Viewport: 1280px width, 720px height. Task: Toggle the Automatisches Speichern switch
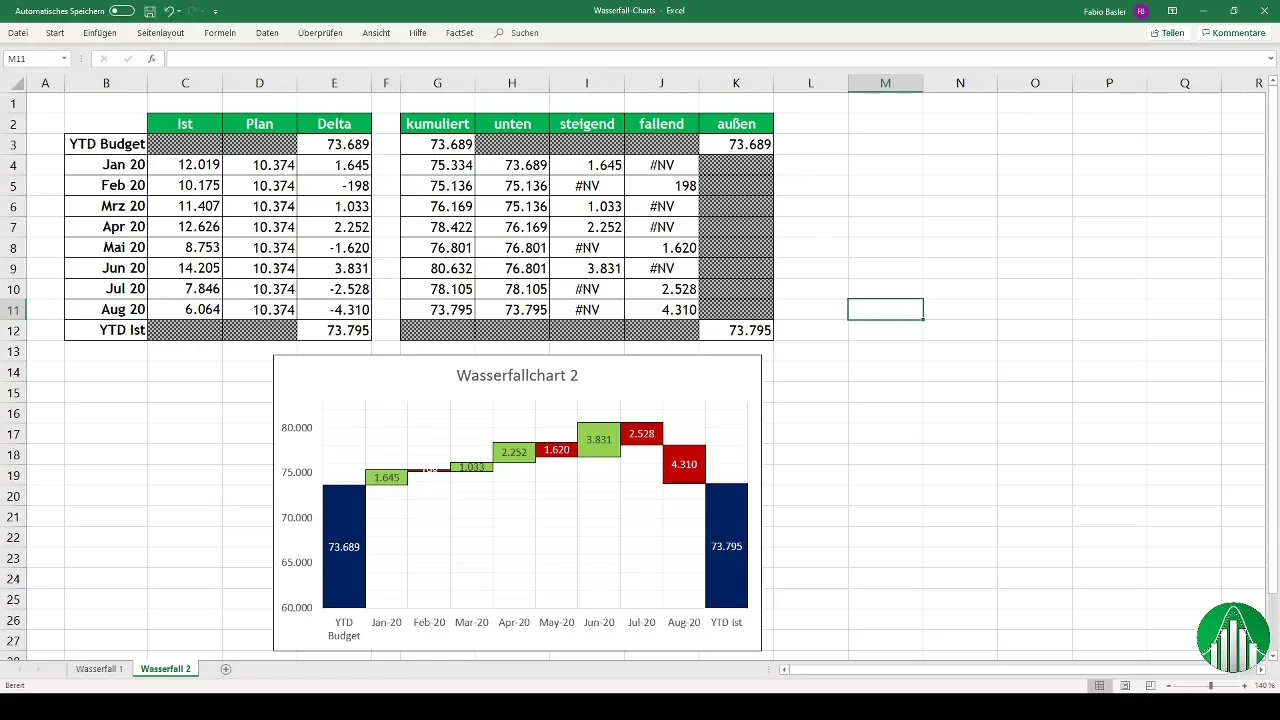click(122, 11)
